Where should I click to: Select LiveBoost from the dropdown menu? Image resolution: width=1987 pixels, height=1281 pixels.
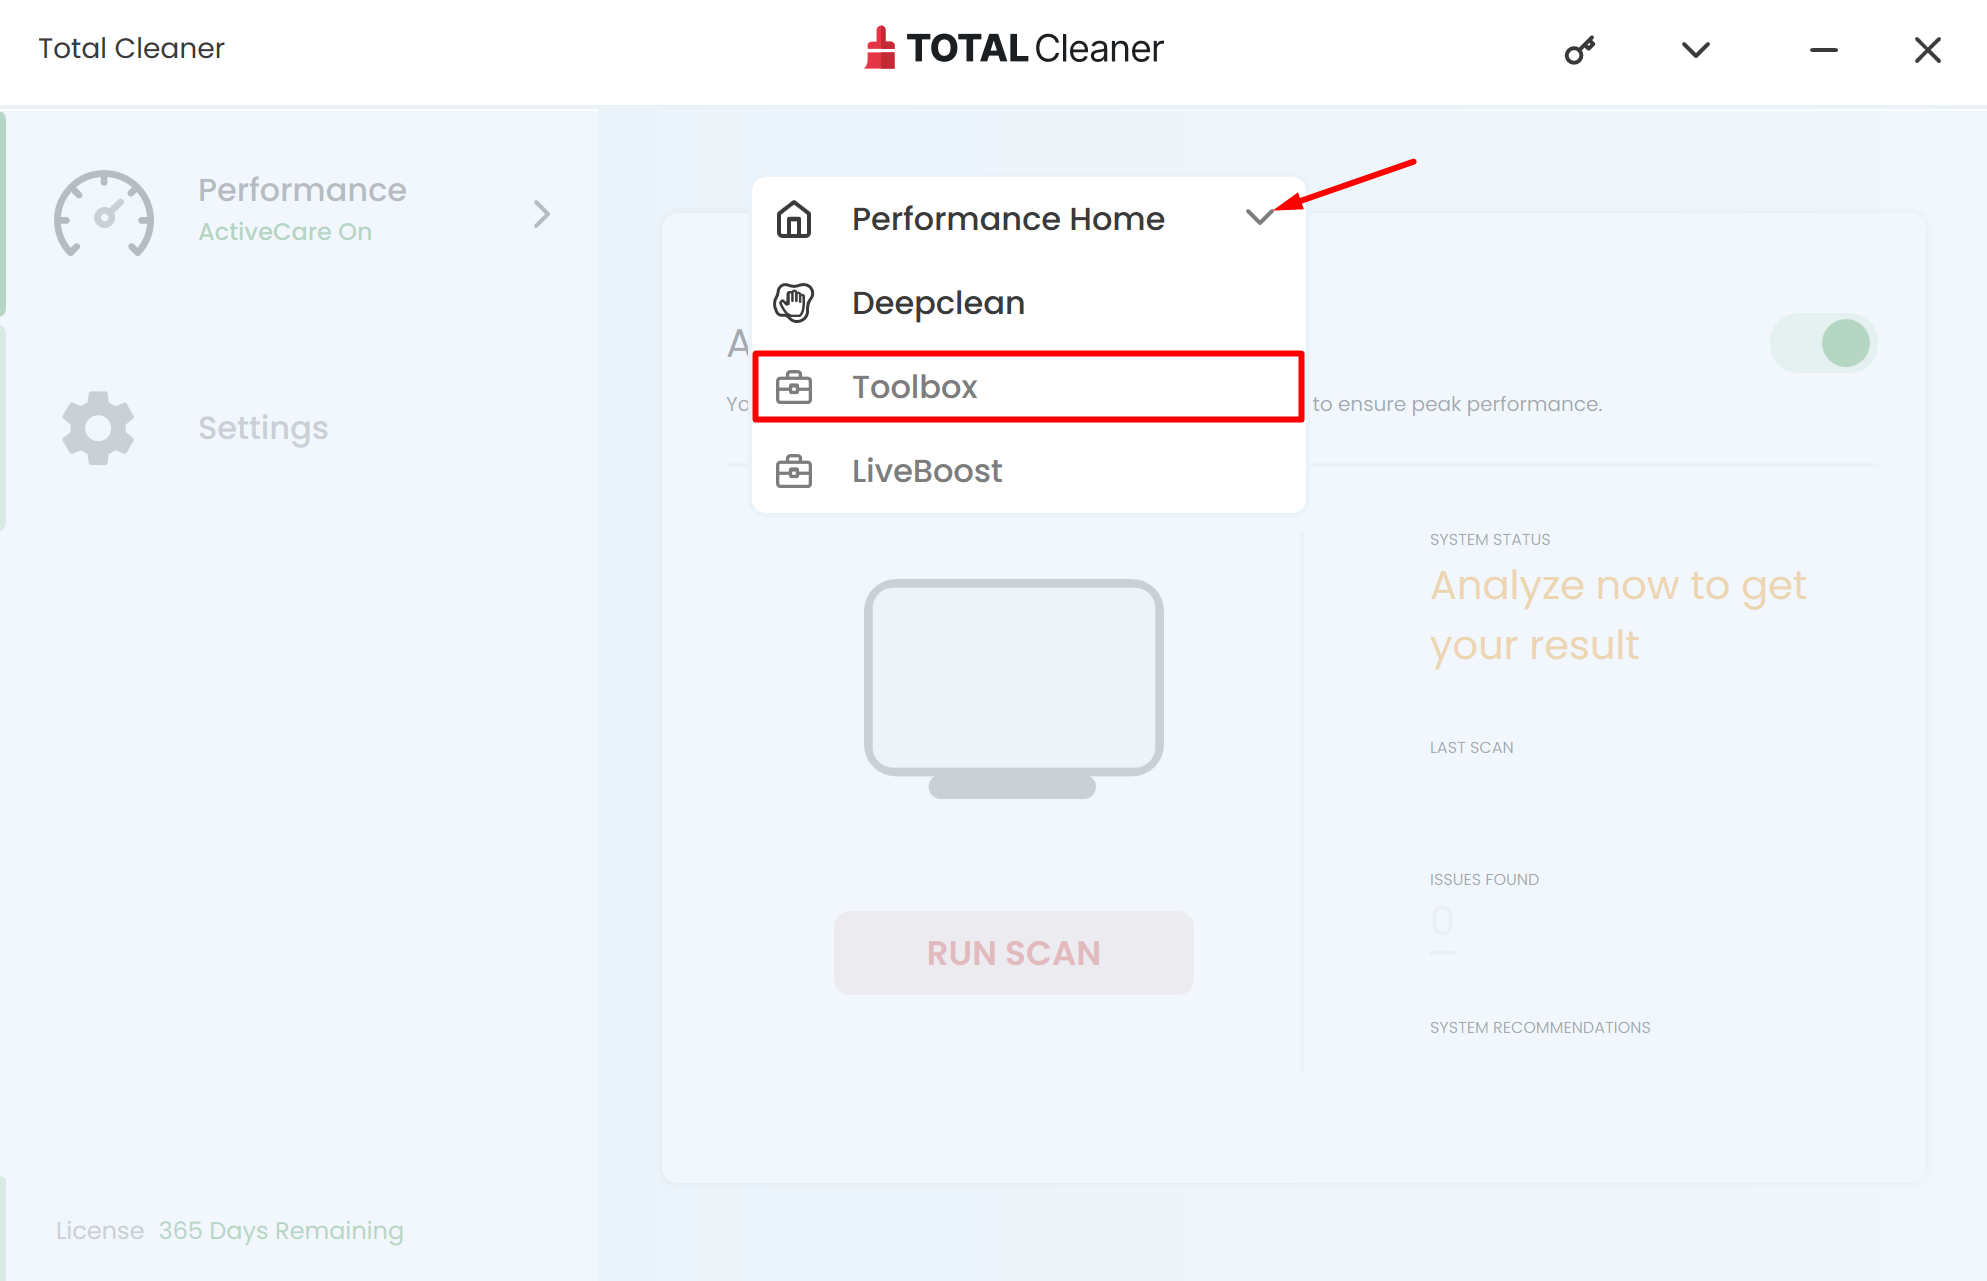pos(1029,471)
